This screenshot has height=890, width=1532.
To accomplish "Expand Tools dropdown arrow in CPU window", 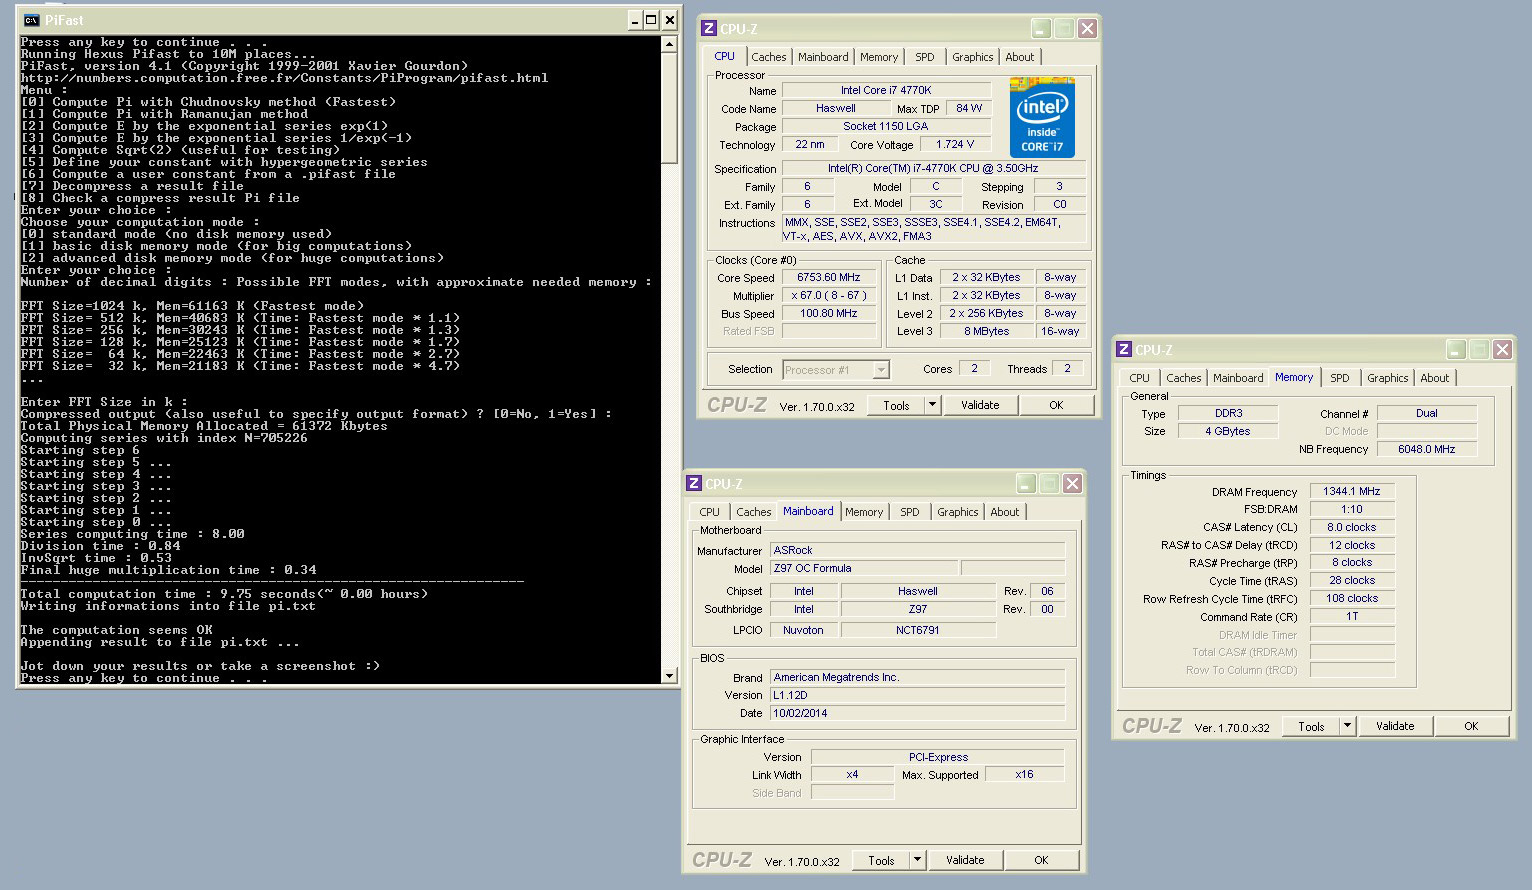I will click(x=933, y=405).
